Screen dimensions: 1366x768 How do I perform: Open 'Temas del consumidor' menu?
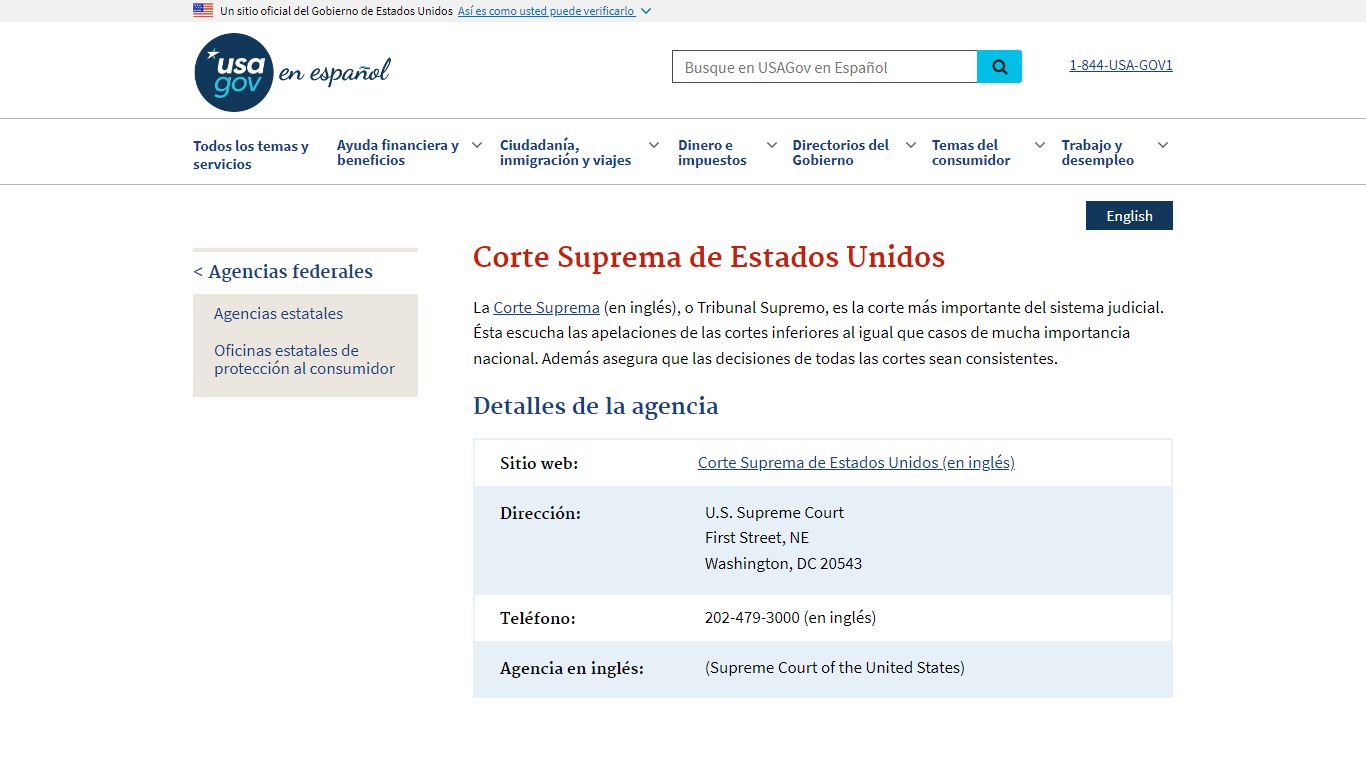[971, 152]
